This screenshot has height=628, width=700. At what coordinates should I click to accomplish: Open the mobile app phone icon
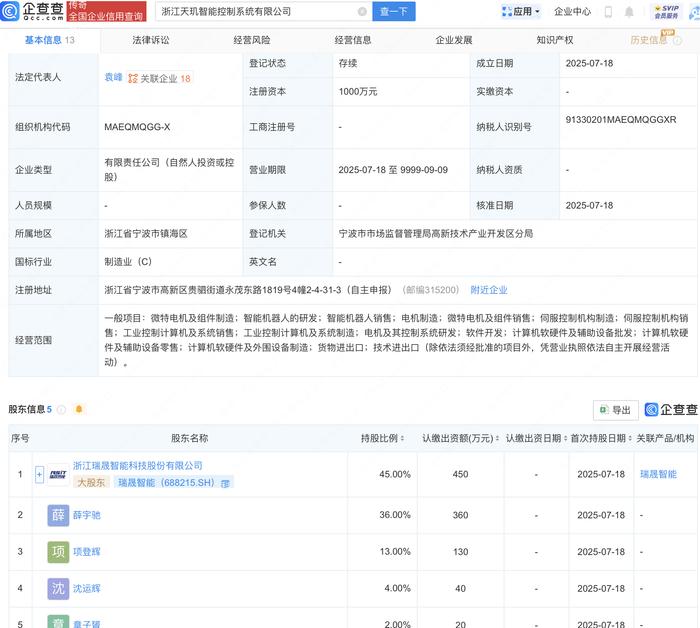[x=608, y=12]
